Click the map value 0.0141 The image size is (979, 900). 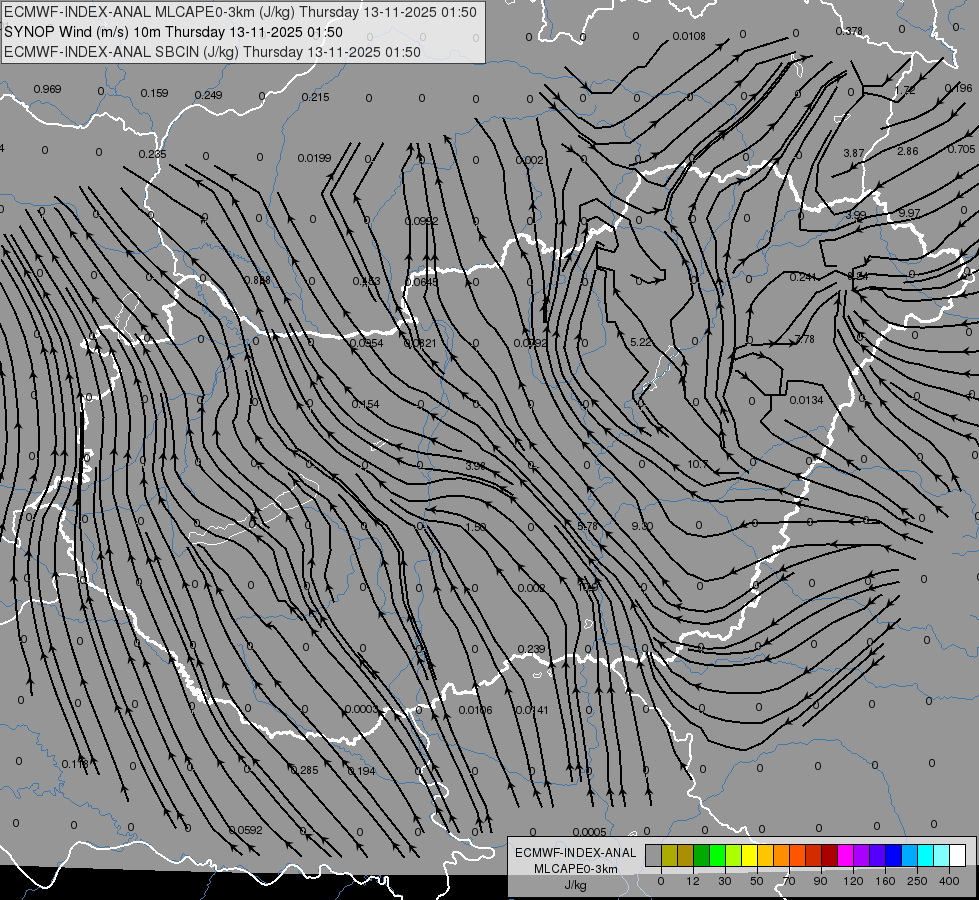point(531,710)
